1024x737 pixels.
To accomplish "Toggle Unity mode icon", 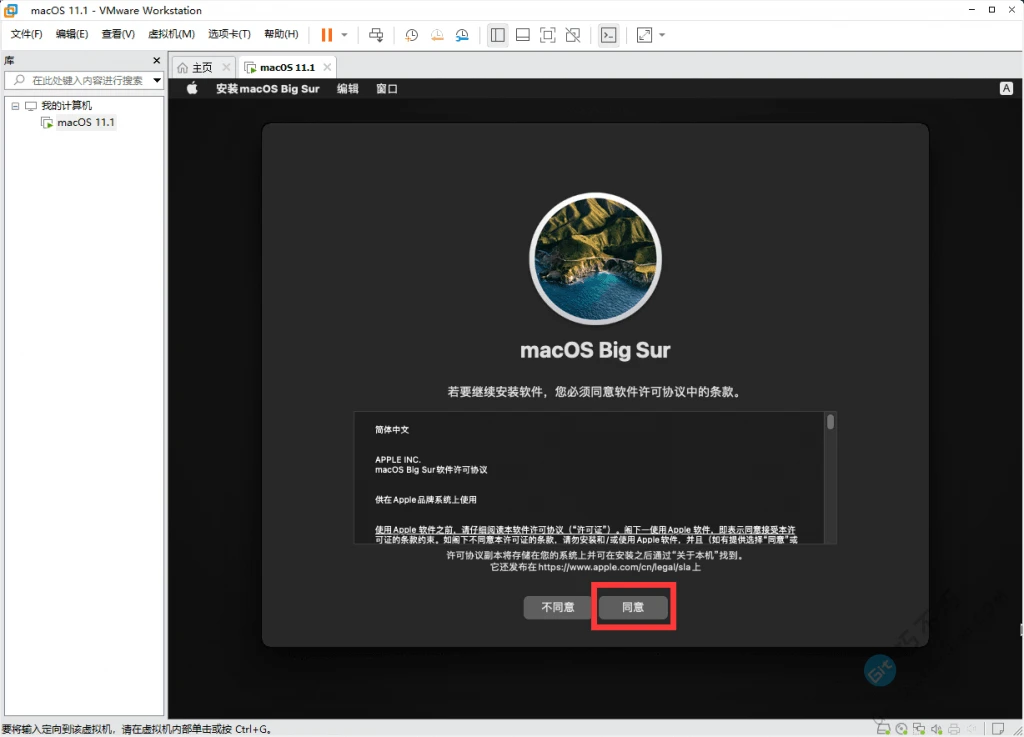I will point(573,35).
